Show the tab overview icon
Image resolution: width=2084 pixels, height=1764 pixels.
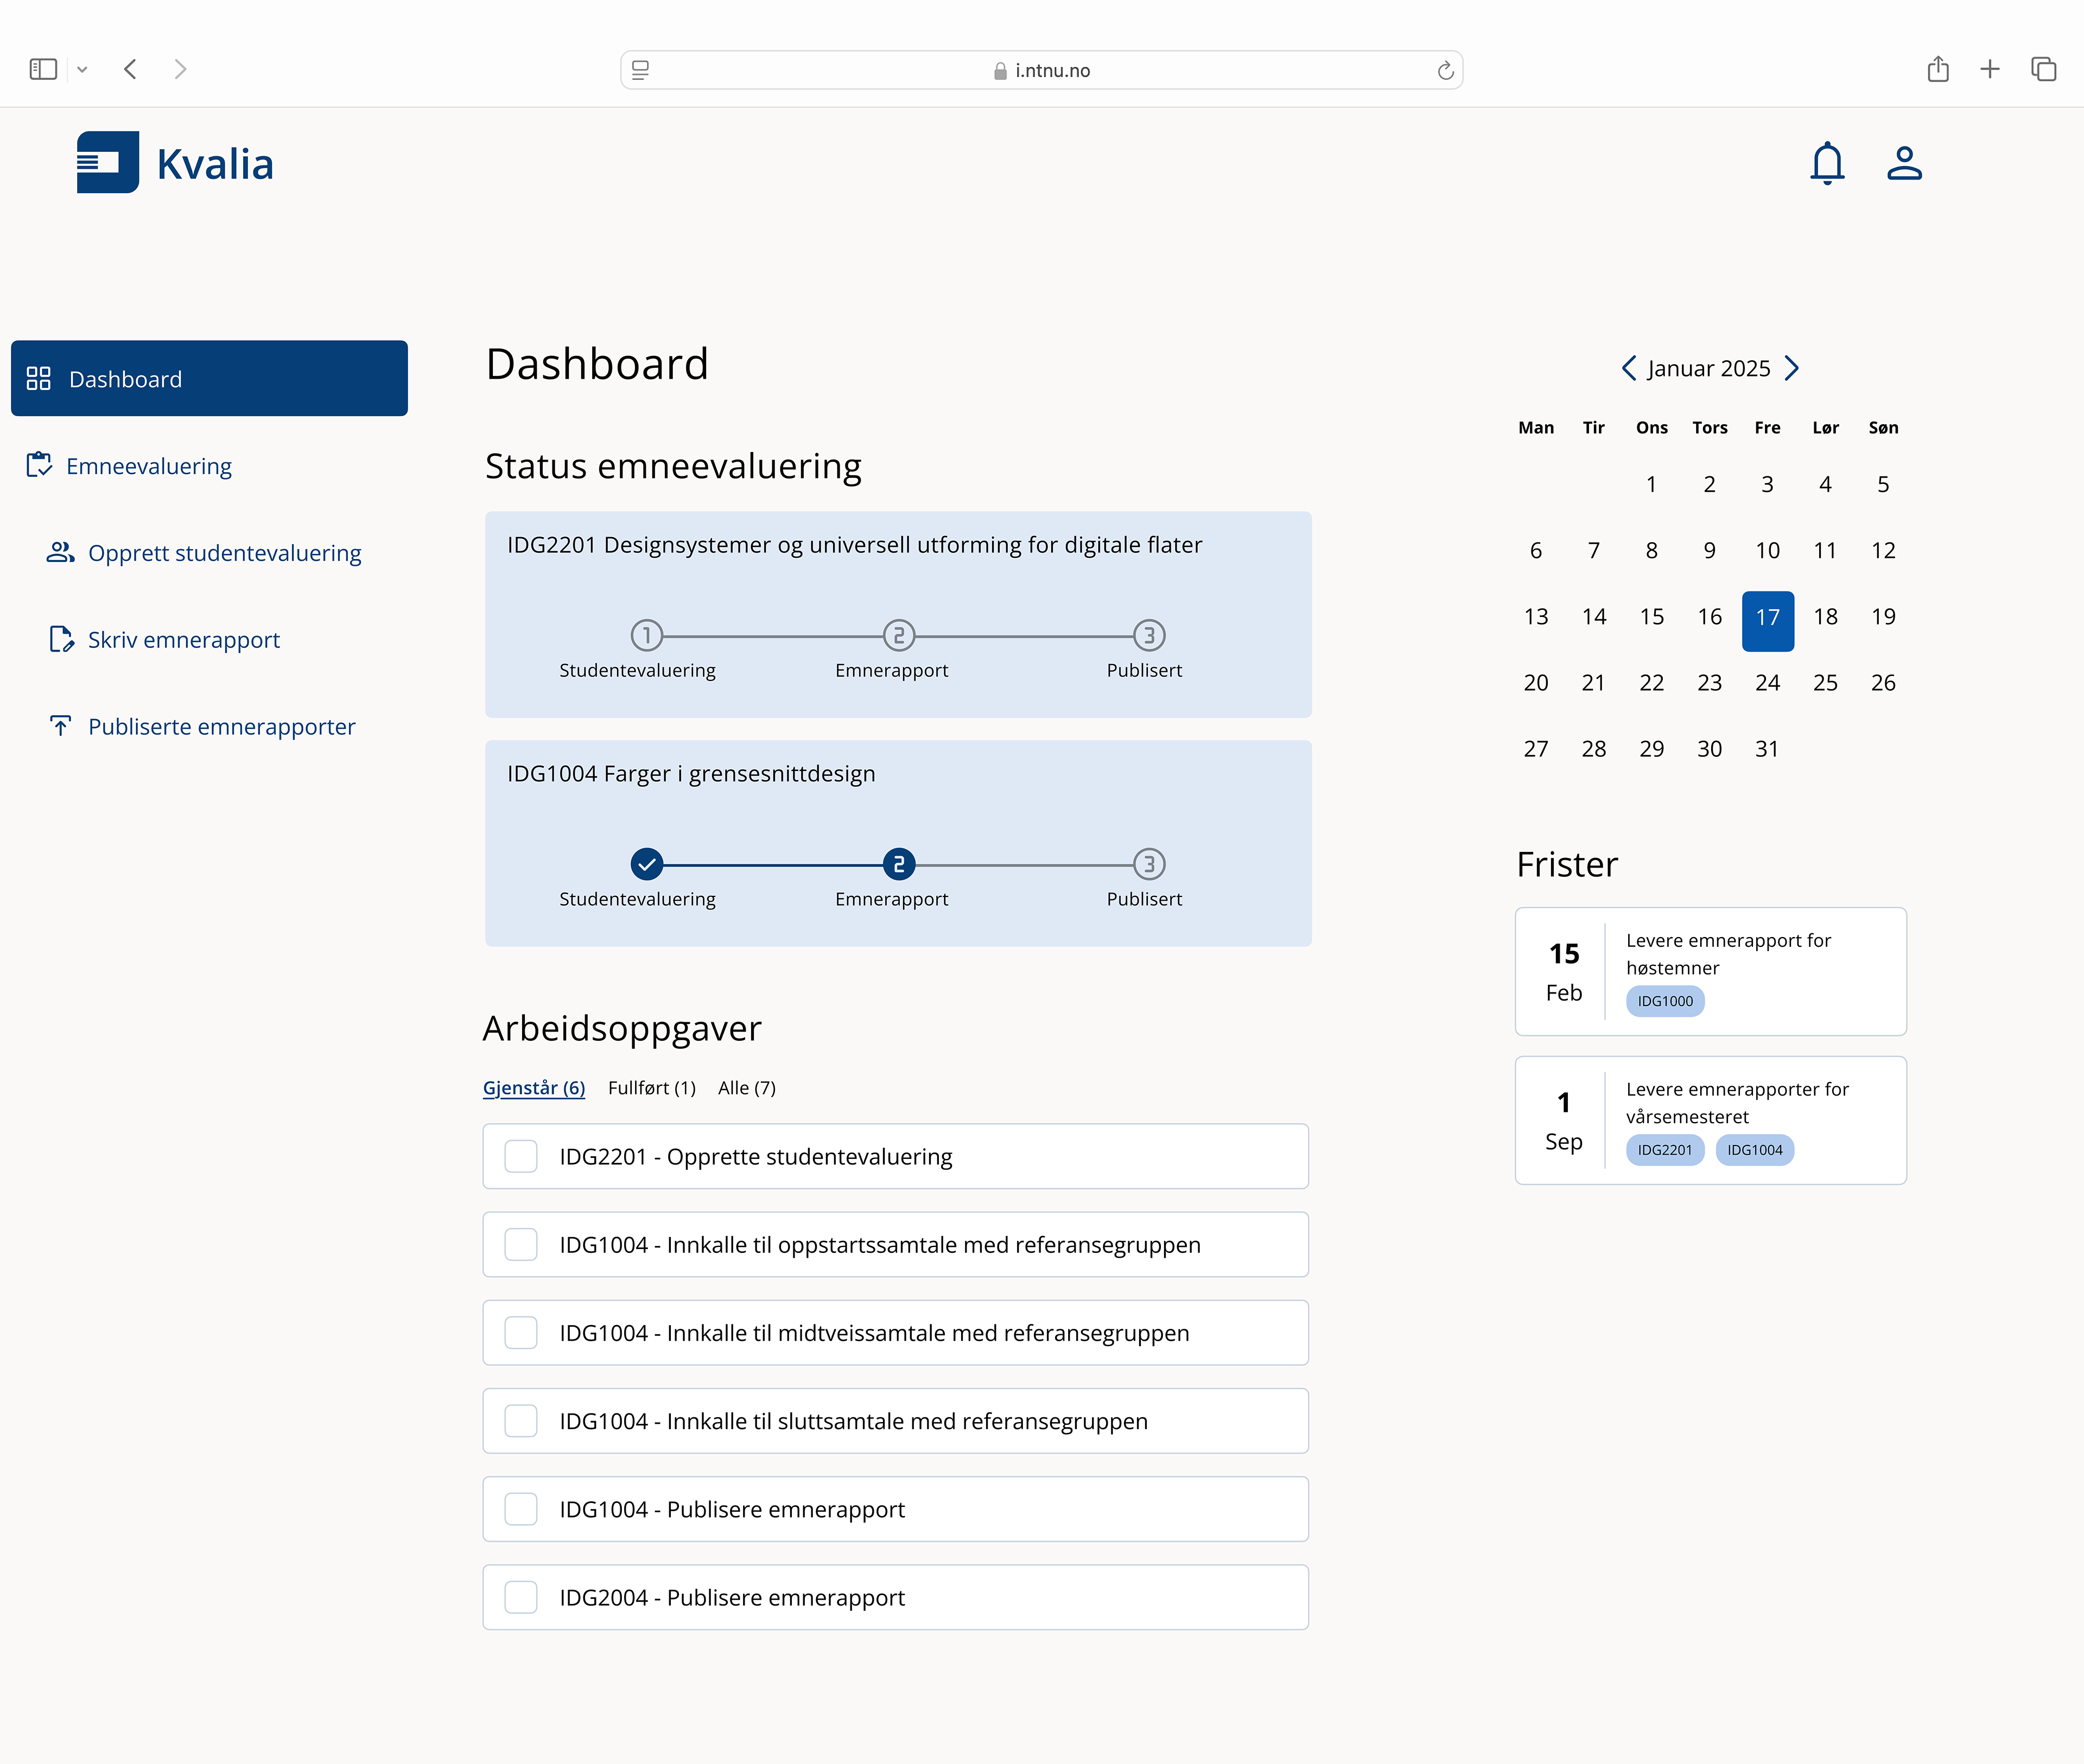[x=2043, y=69]
